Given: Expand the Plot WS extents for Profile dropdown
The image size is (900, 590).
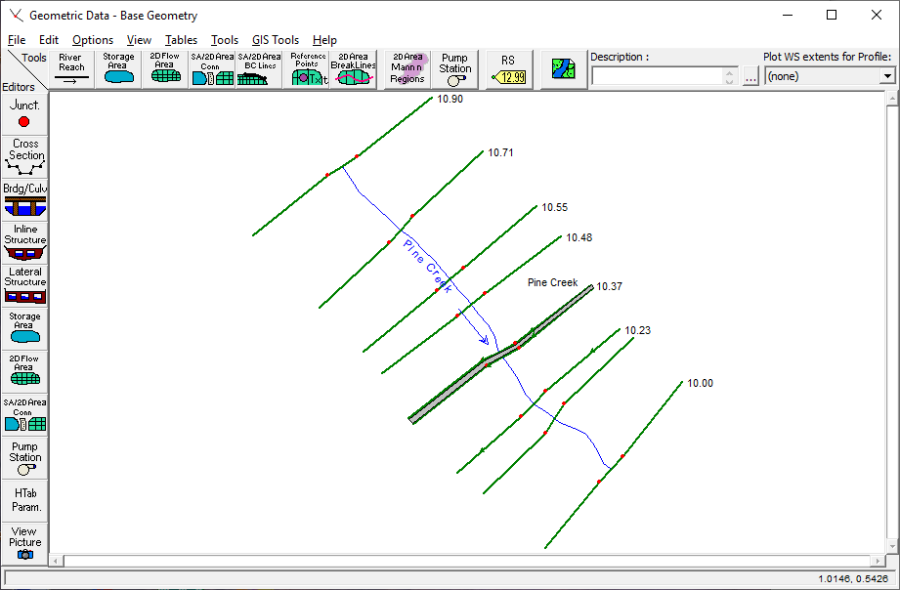Looking at the screenshot, I should tap(887, 76).
